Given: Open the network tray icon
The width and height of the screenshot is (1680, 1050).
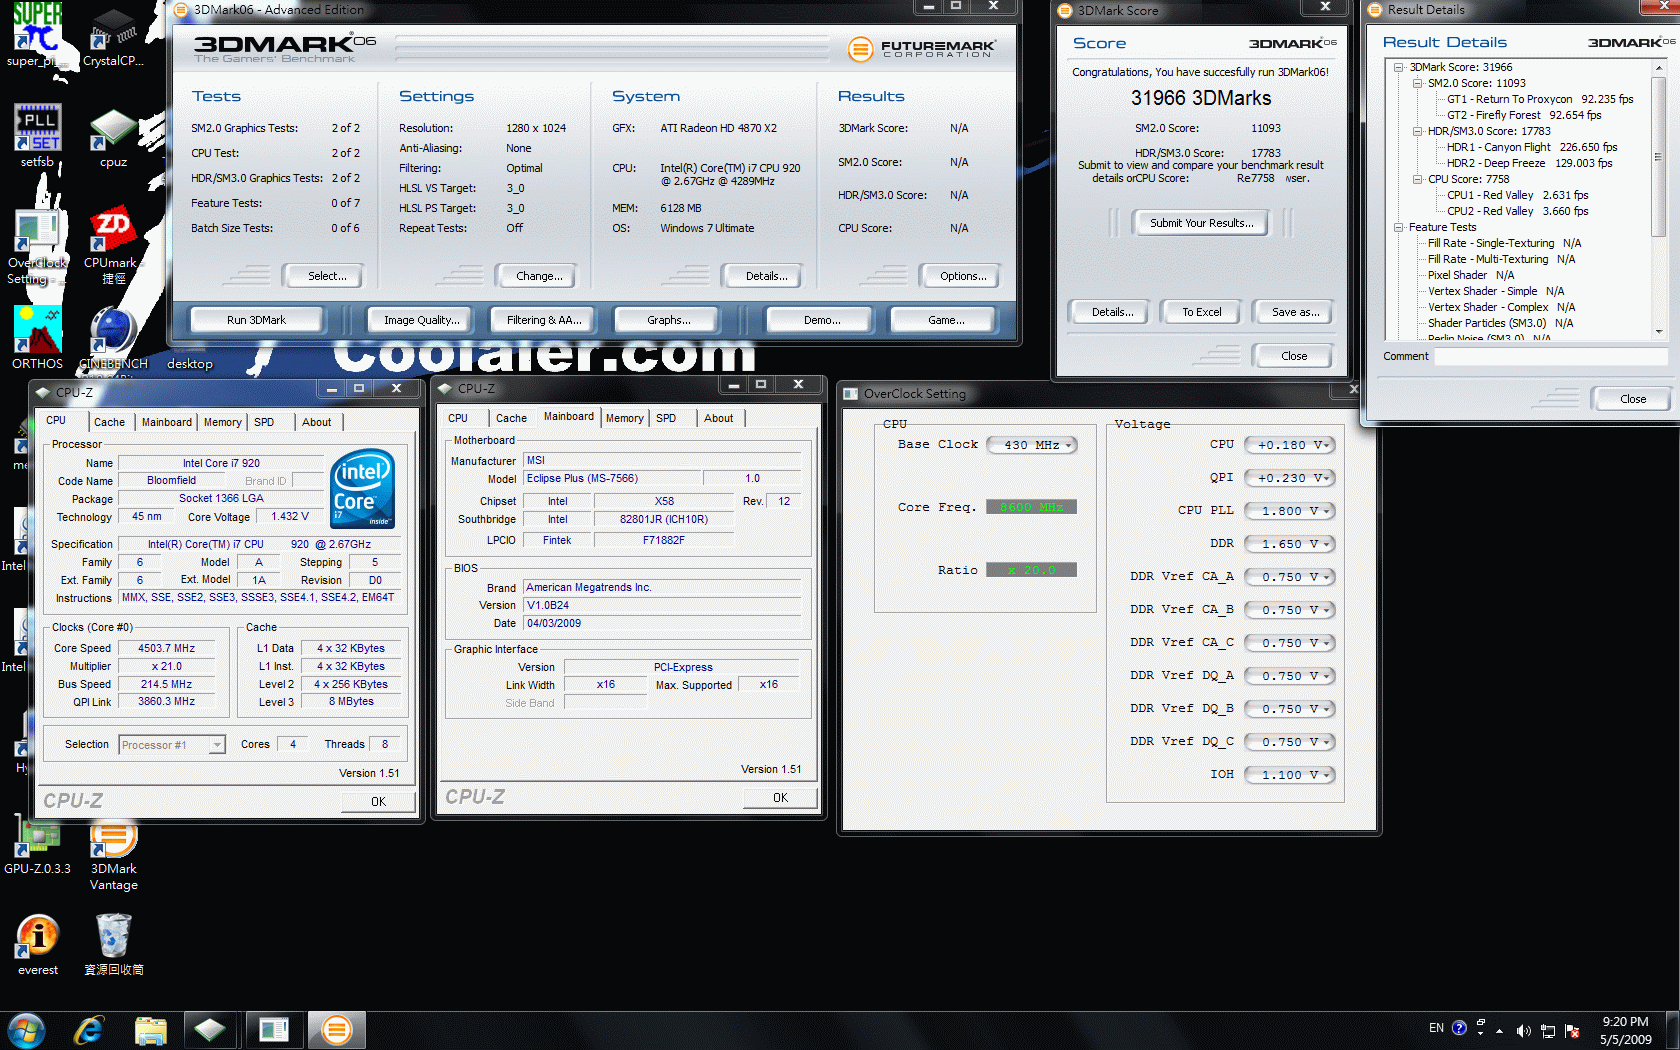Looking at the screenshot, I should (x=1547, y=1030).
